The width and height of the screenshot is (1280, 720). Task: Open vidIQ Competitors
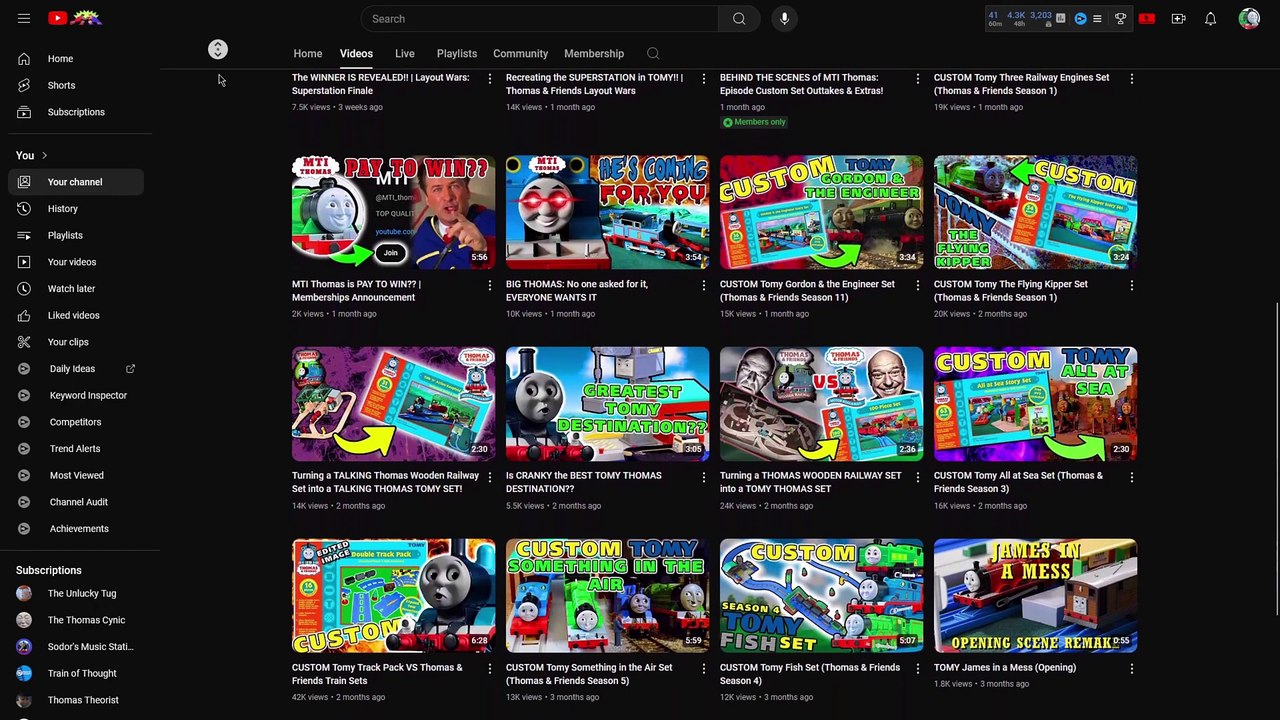76,422
